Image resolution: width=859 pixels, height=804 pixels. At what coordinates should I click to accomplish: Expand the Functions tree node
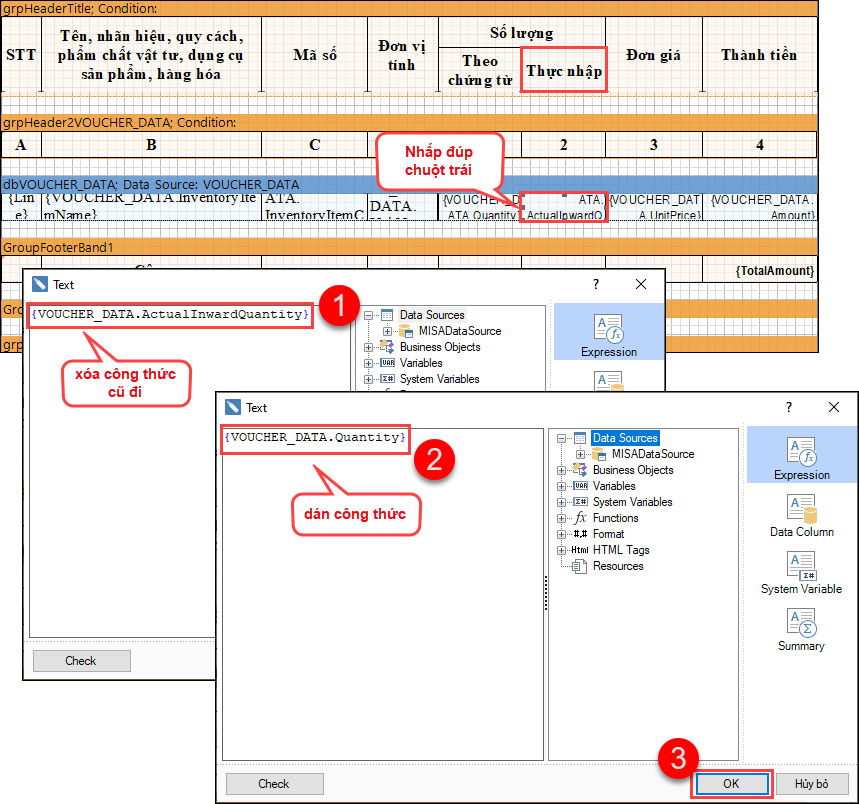pyautogui.click(x=563, y=518)
